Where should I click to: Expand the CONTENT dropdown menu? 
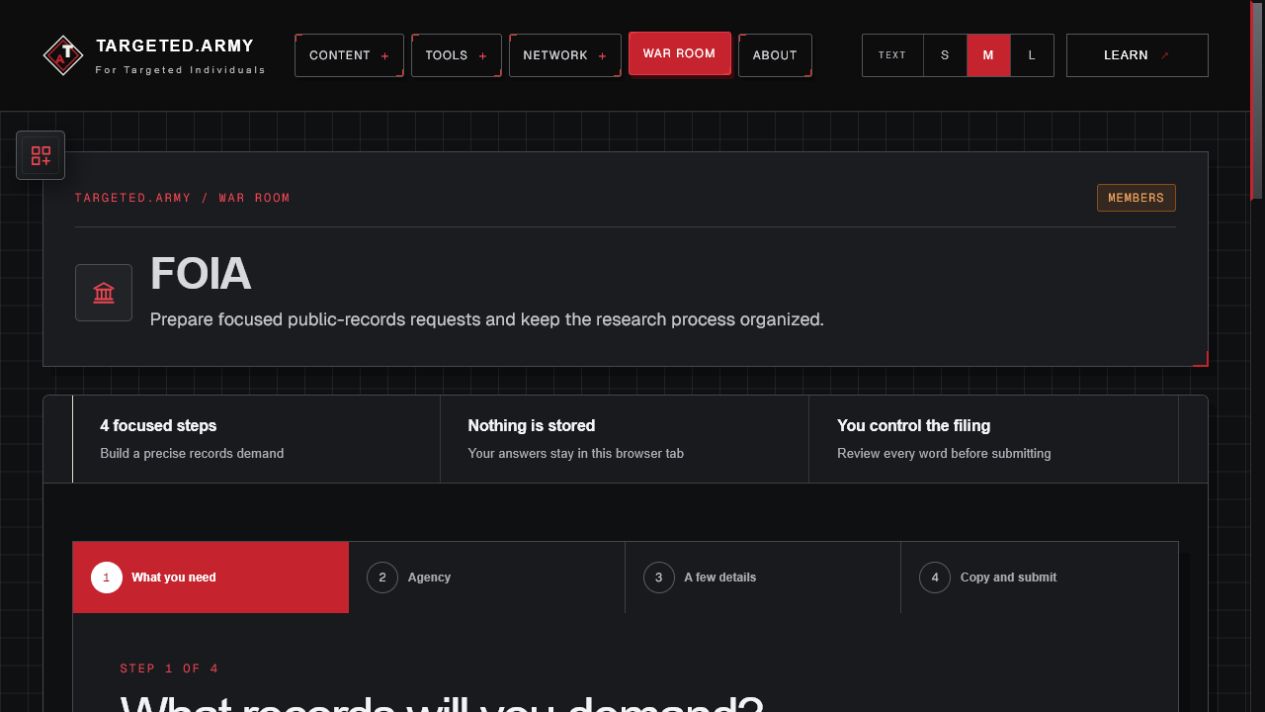[349, 55]
